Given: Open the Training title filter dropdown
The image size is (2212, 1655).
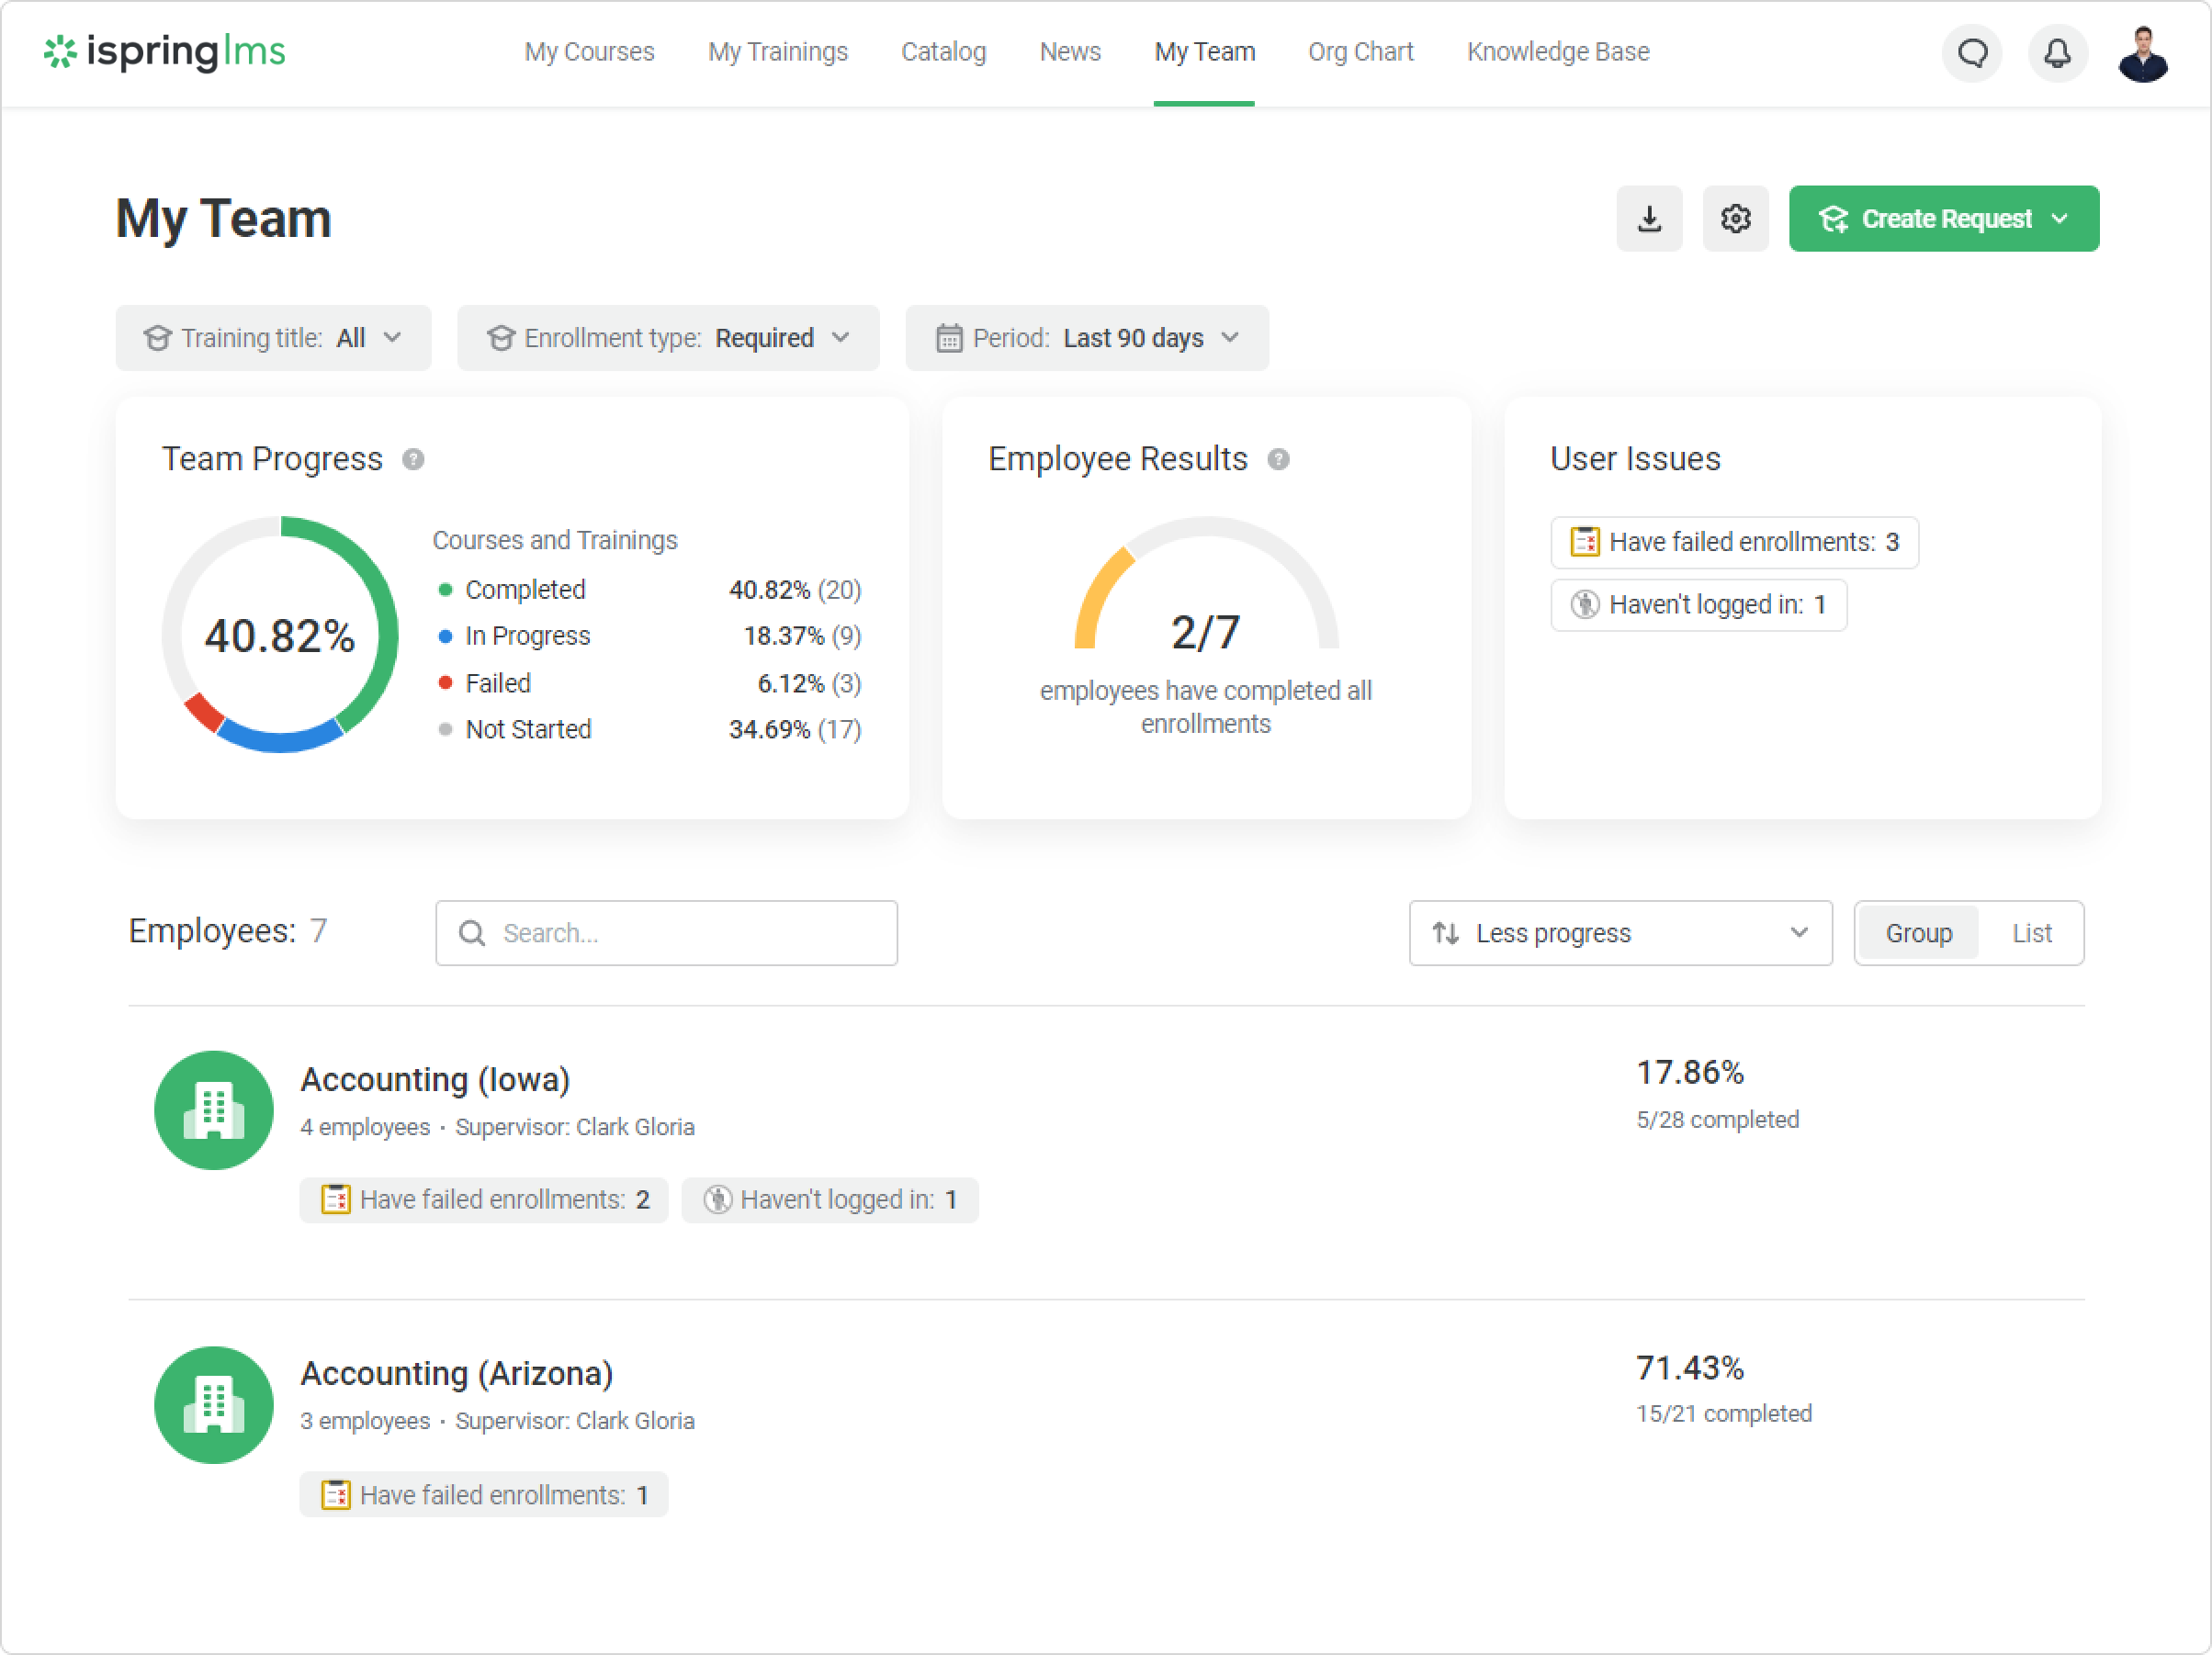Looking at the screenshot, I should click(x=273, y=338).
